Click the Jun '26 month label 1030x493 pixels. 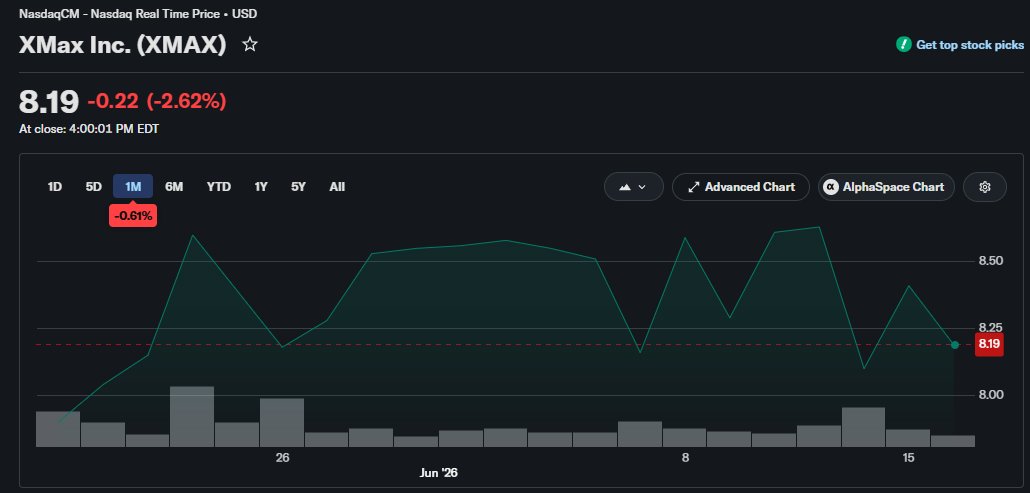tap(438, 473)
